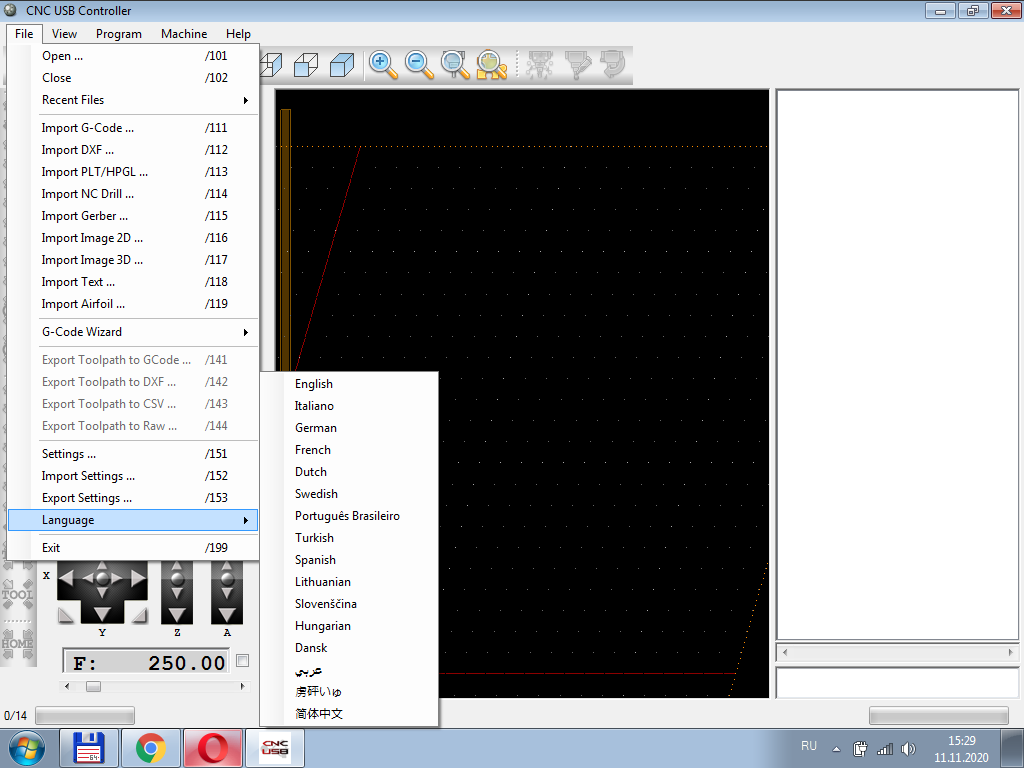Click the zoom to fit magnifier icon
This screenshot has height=768, width=1024.
[x=491, y=65]
